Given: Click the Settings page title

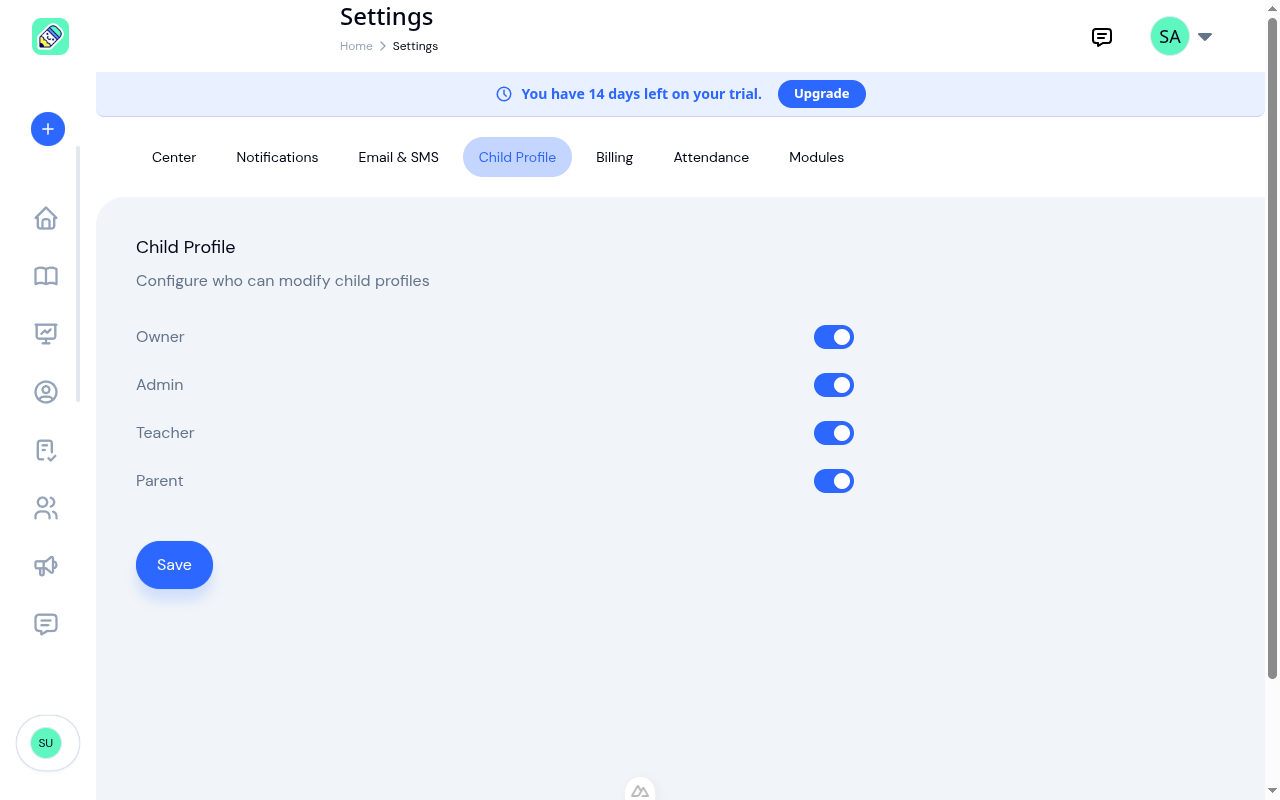Looking at the screenshot, I should tap(387, 17).
